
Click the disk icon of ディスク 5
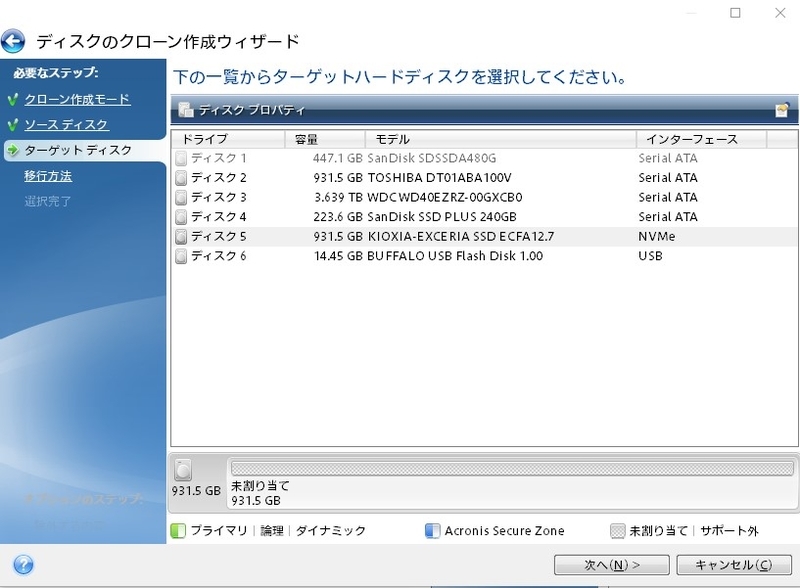[181, 236]
